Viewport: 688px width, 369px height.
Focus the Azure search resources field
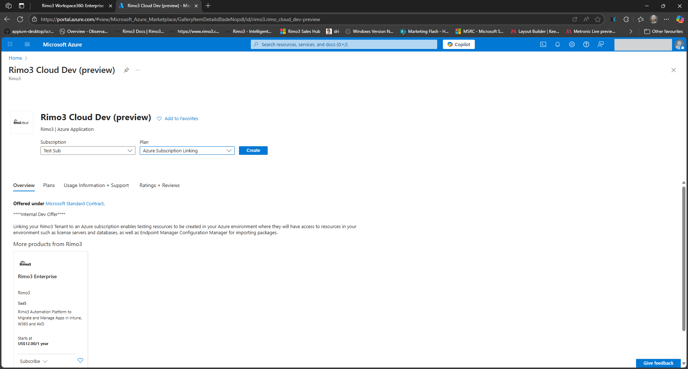click(x=344, y=44)
